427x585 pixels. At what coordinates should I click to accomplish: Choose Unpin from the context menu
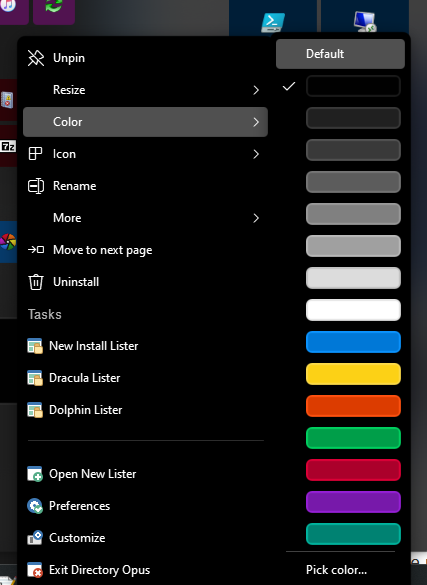[x=145, y=58]
